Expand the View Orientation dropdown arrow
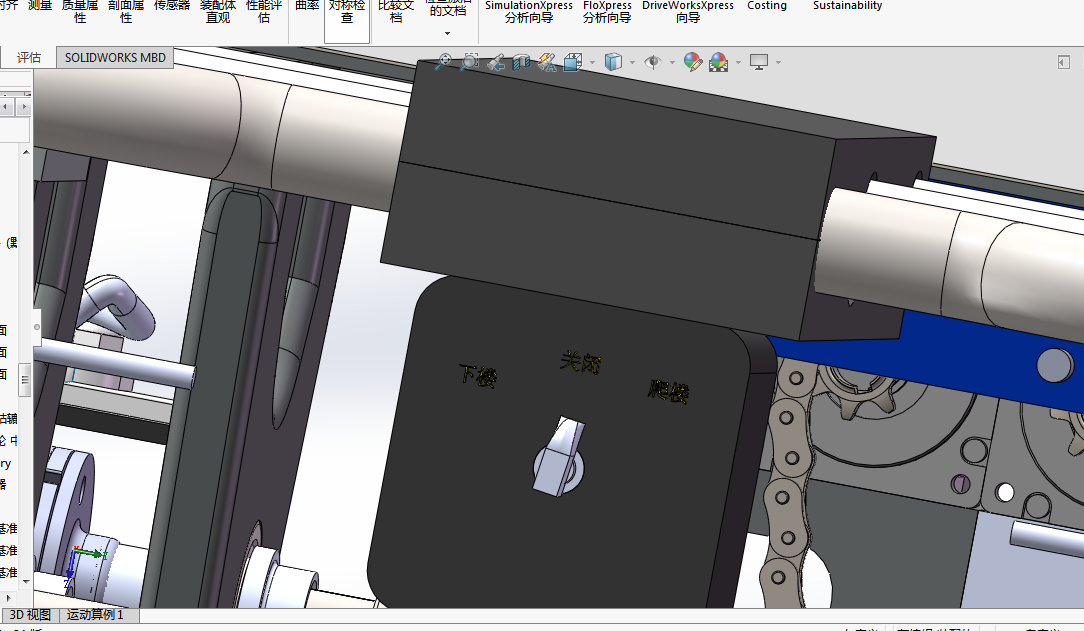 (x=592, y=63)
